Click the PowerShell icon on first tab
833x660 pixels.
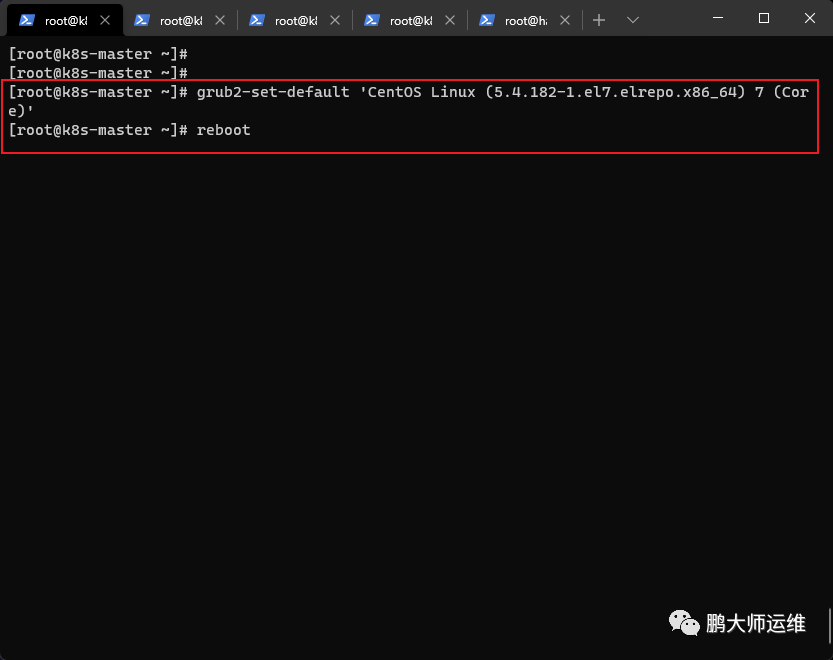tap(27, 20)
